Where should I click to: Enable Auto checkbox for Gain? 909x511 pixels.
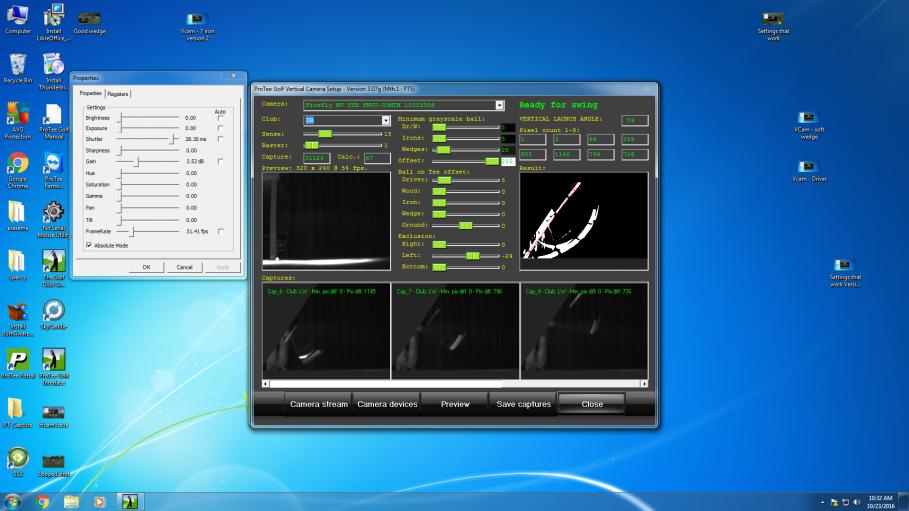(220, 161)
